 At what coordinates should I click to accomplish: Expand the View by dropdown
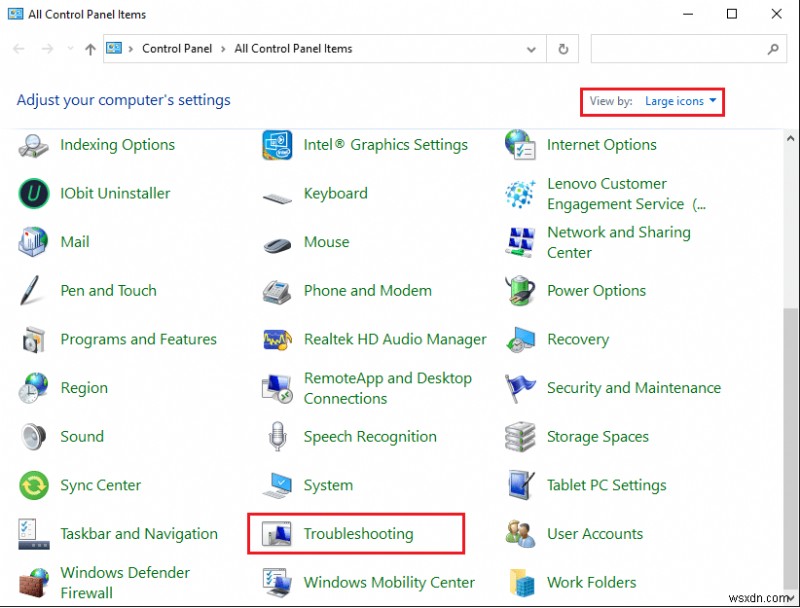pyautogui.click(x=679, y=101)
